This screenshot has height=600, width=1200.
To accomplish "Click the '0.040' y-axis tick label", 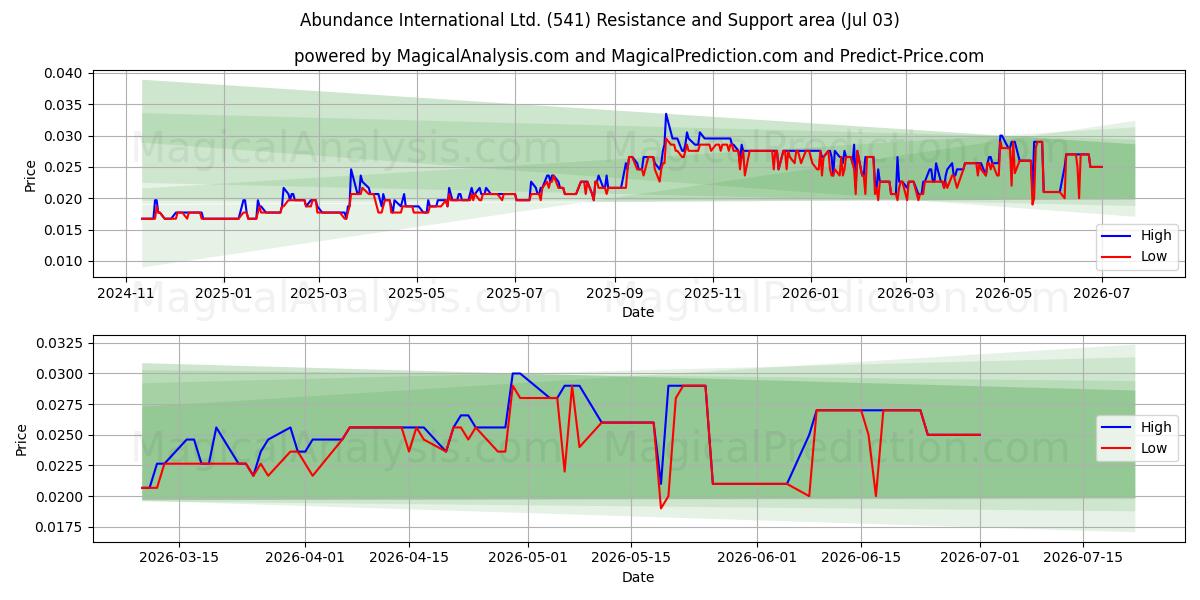I will [x=65, y=73].
